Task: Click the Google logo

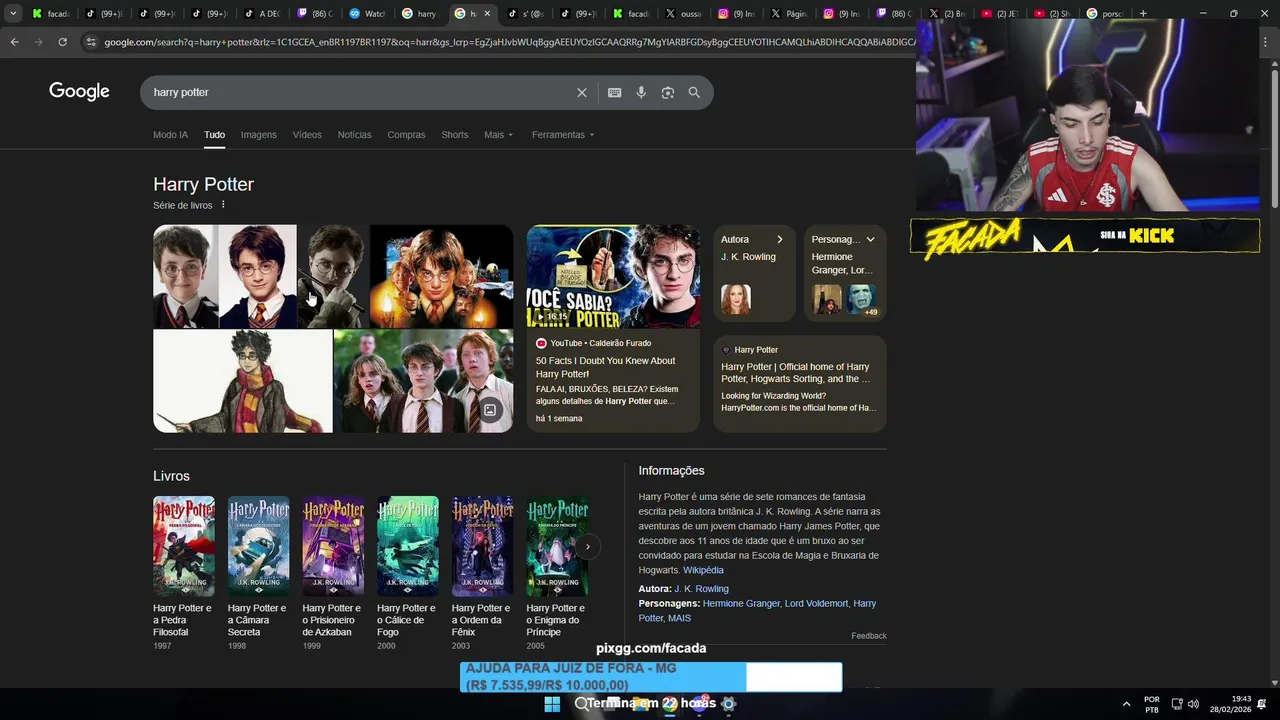Action: tap(79, 92)
